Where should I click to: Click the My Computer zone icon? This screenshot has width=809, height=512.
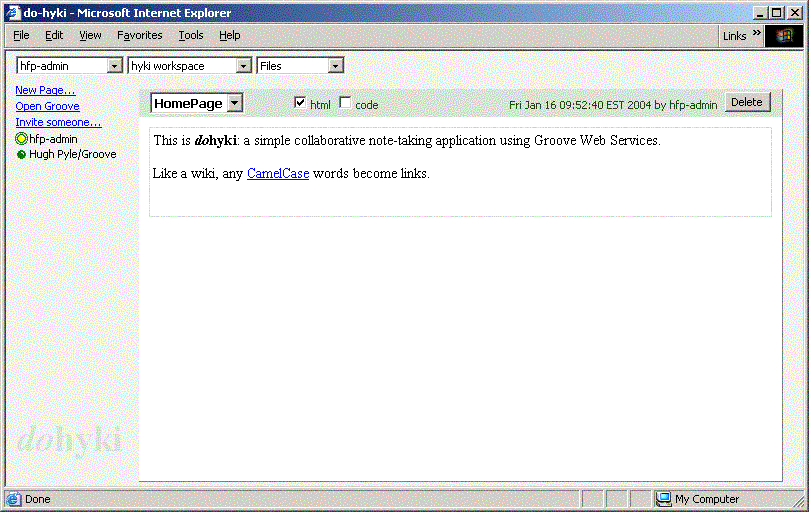click(663, 499)
